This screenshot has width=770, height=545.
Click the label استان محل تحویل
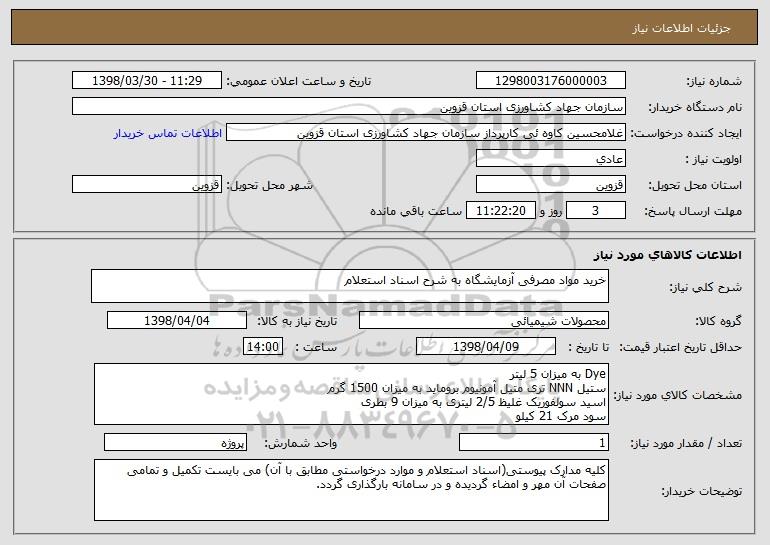[x=695, y=186]
